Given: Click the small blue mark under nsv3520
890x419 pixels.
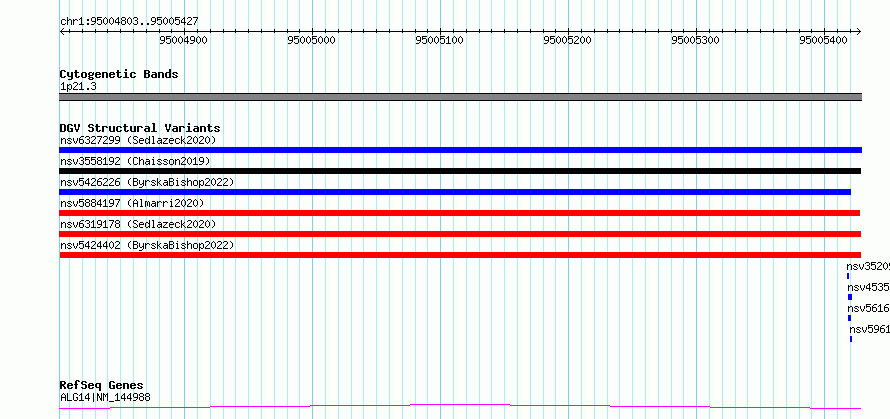Looking at the screenshot, I should point(848,276).
